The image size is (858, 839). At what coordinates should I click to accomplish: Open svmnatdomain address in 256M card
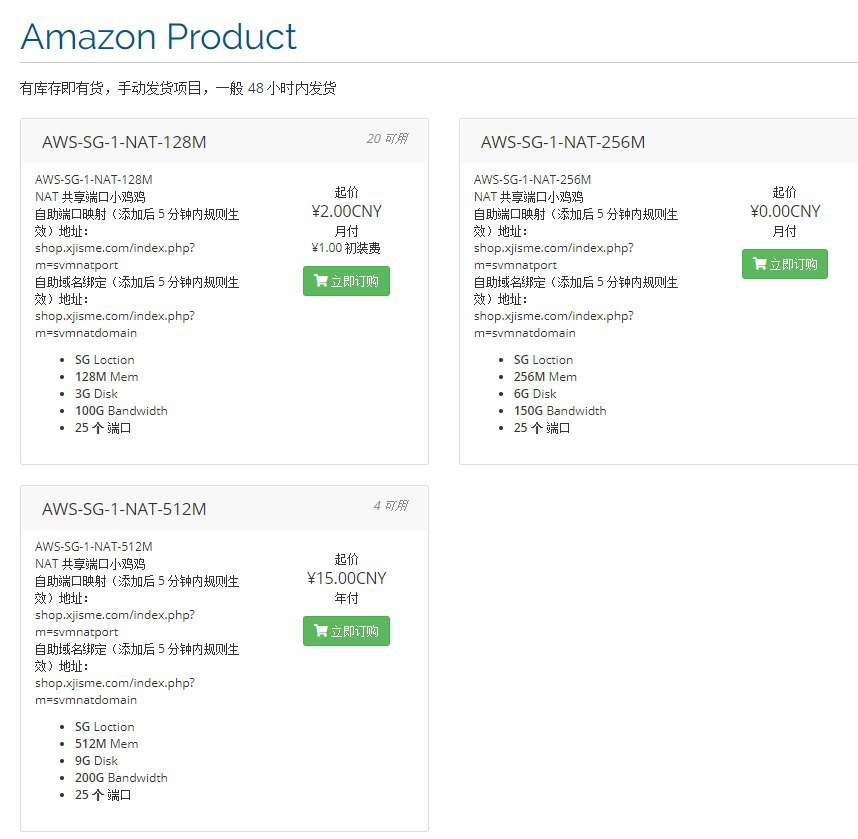click(554, 324)
